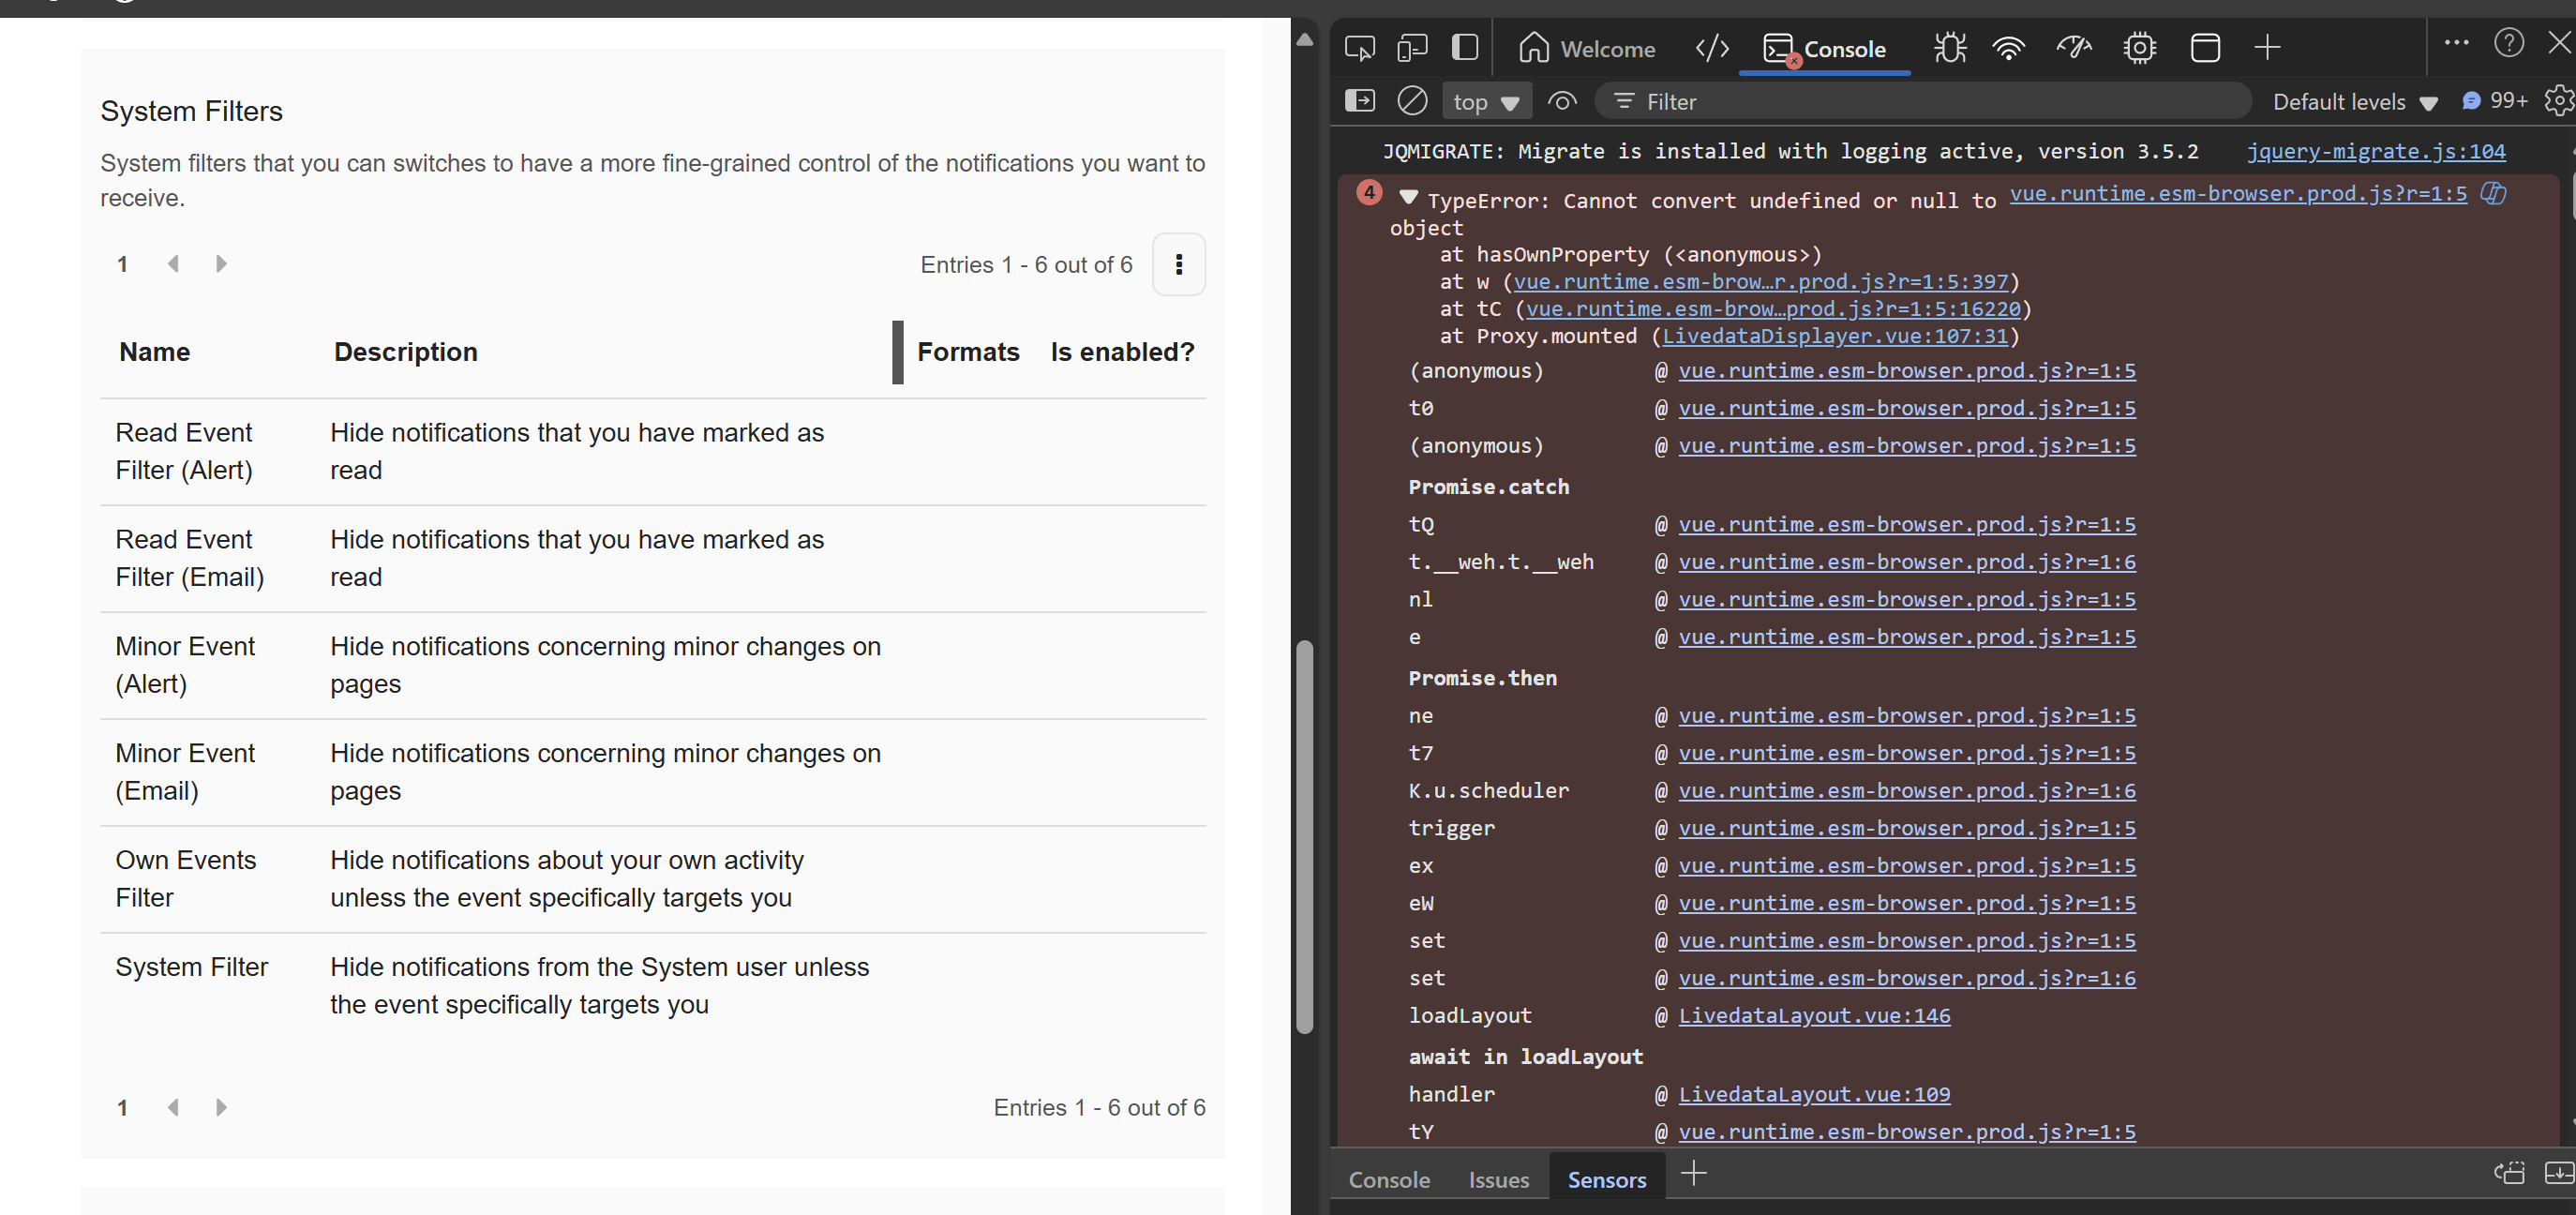Click the Formats column header
2576x1215 pixels.
click(967, 352)
